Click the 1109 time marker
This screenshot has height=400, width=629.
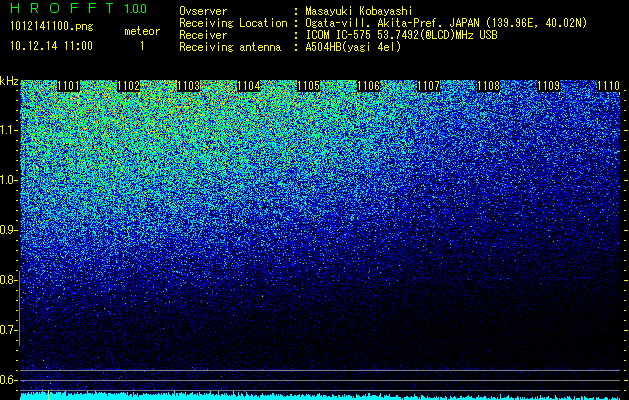548,86
